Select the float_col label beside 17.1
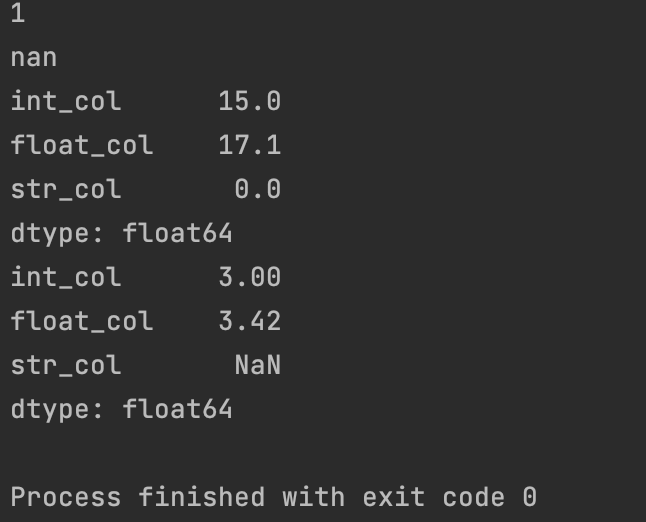This screenshot has width=646, height=522. [x=82, y=145]
